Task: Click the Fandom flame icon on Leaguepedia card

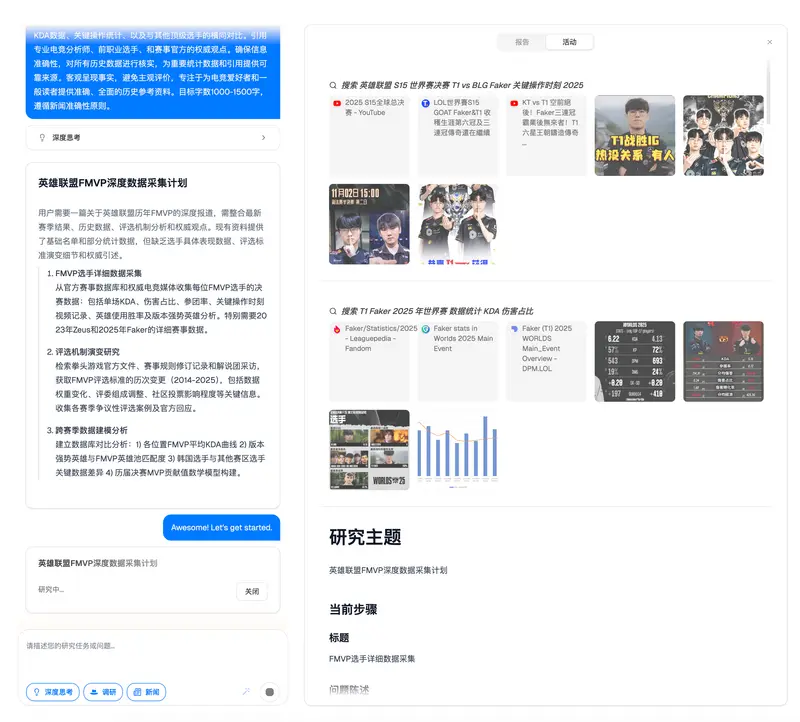Action: click(x=337, y=329)
